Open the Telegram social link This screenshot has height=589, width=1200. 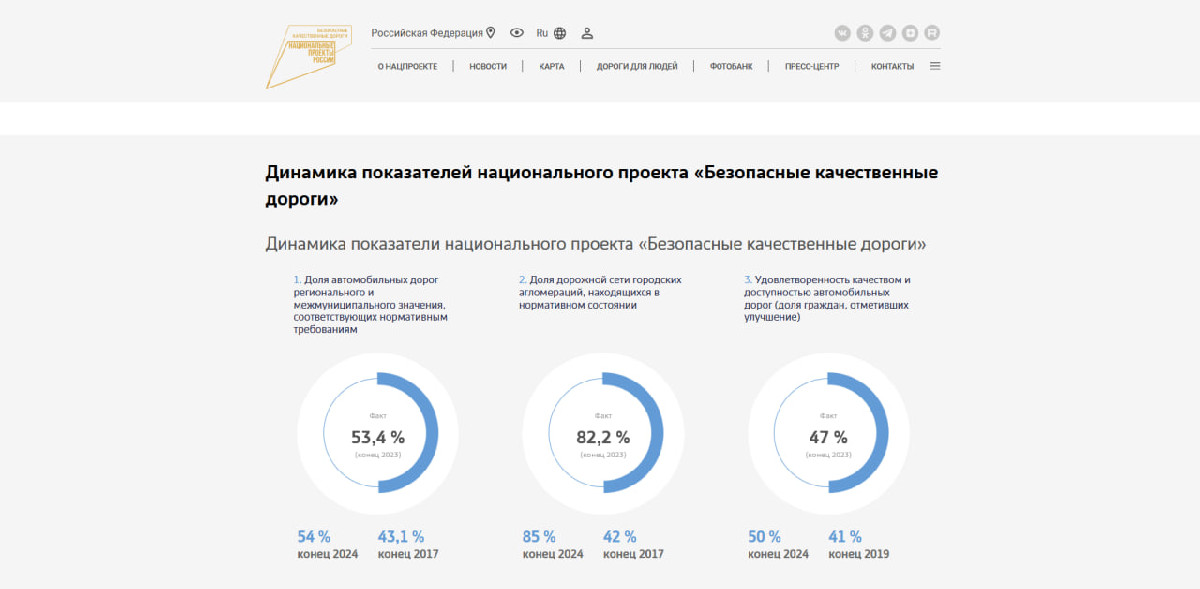(887, 33)
